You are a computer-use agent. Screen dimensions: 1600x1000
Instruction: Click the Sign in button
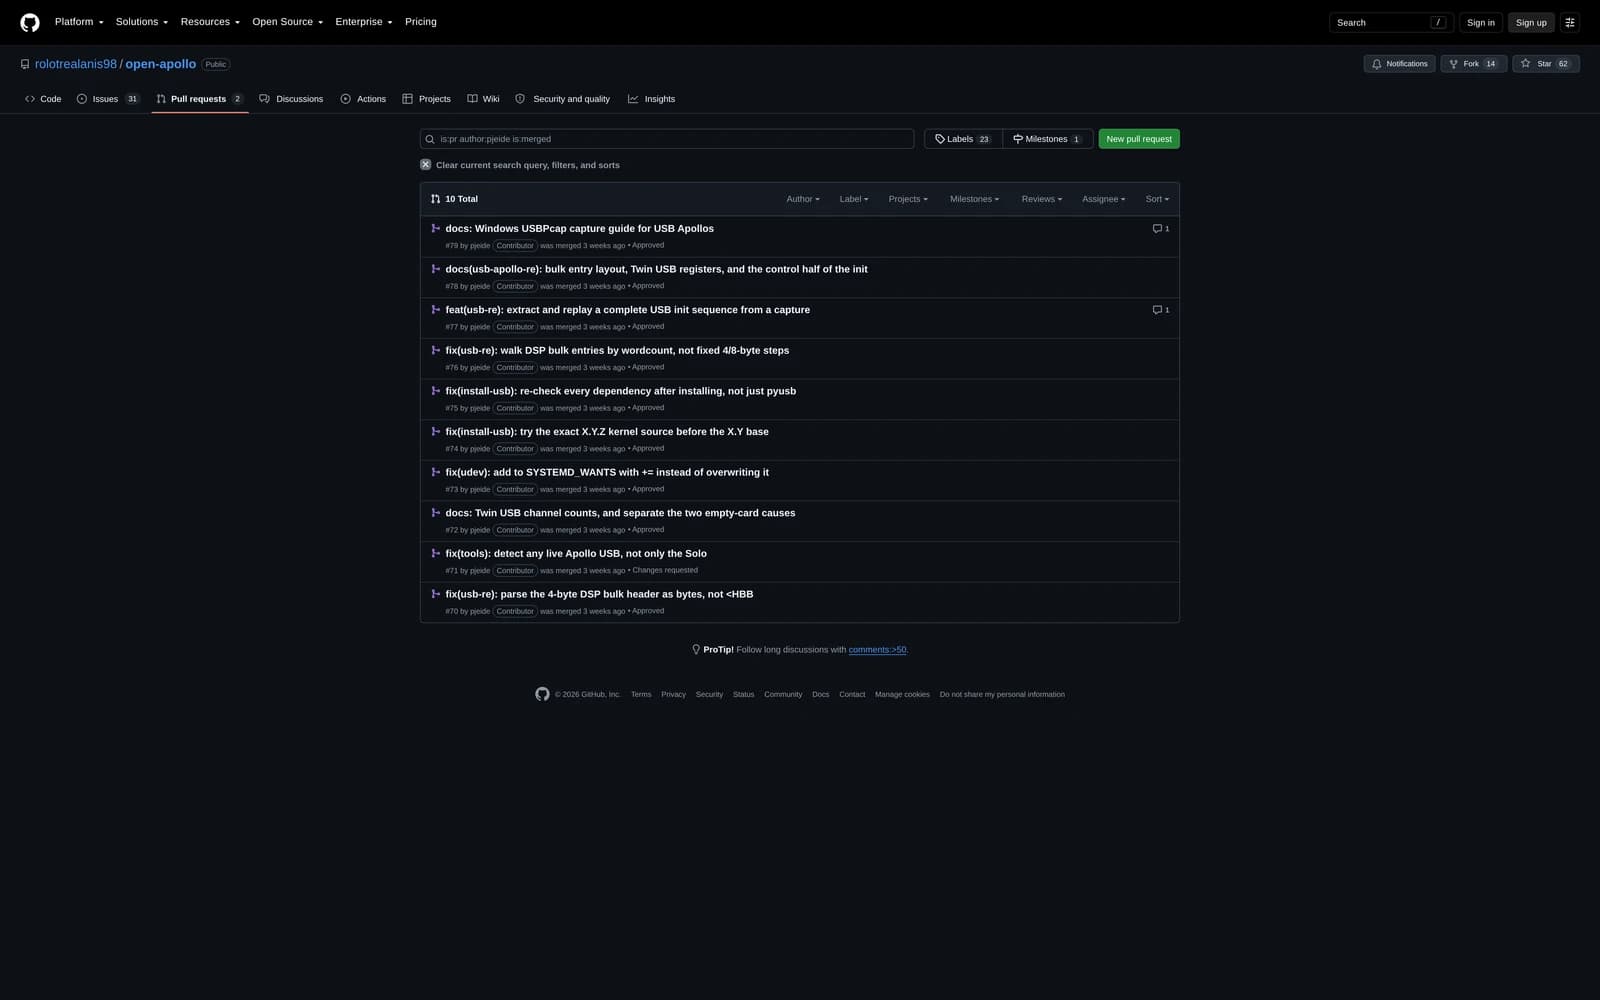(x=1481, y=22)
